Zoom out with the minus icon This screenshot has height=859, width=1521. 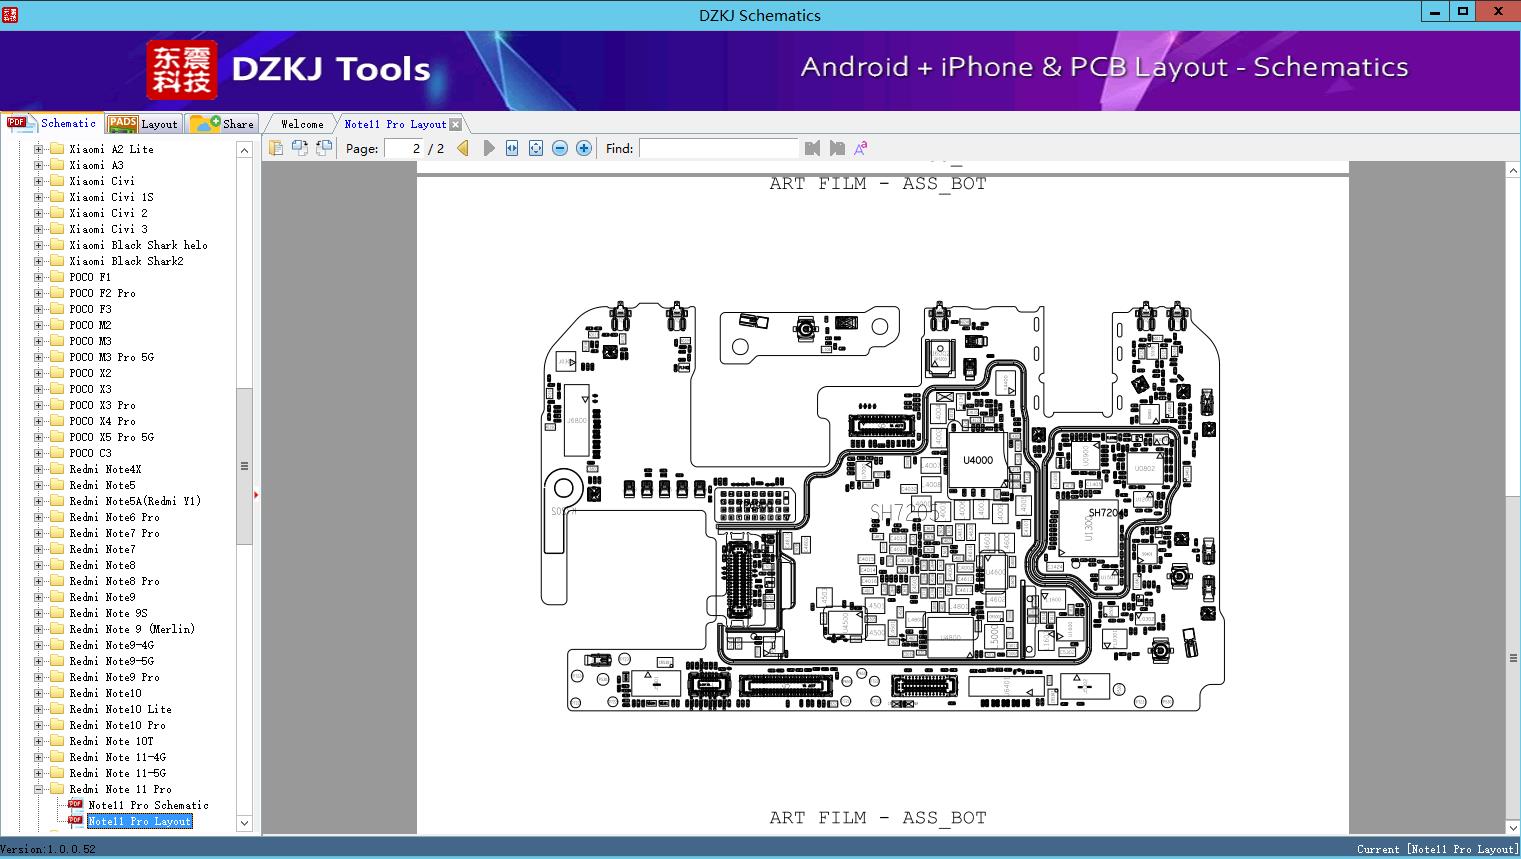(x=560, y=148)
